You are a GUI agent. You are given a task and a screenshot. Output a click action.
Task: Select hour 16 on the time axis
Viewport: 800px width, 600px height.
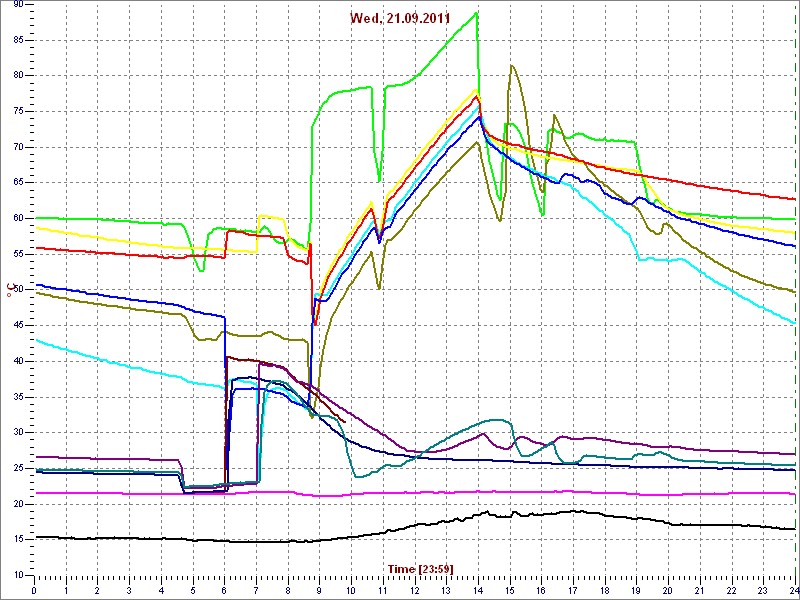[540, 590]
